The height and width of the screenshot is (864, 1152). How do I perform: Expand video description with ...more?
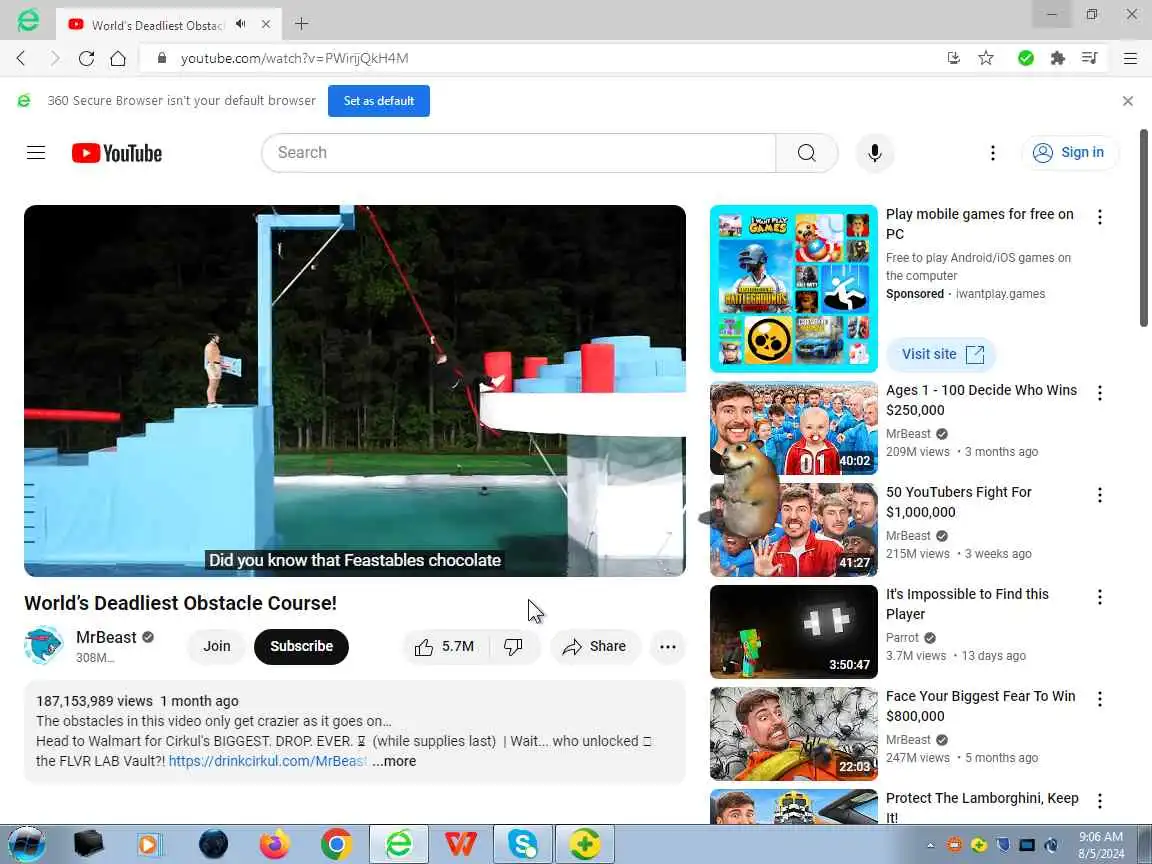point(394,761)
